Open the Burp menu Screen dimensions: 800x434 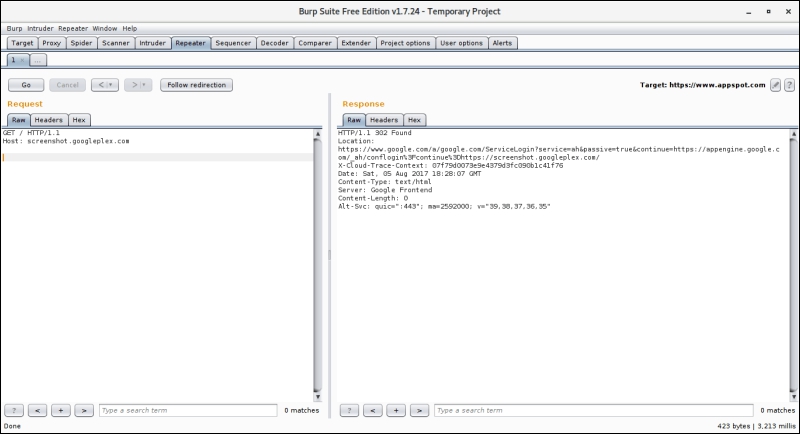[14, 28]
